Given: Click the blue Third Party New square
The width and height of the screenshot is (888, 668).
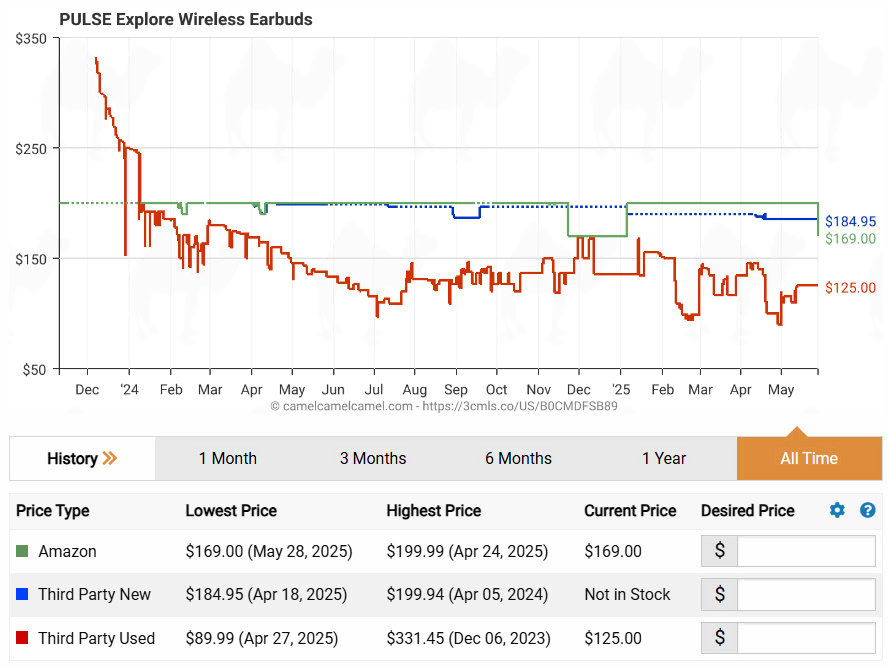Looking at the screenshot, I should pyautogui.click(x=22, y=595).
